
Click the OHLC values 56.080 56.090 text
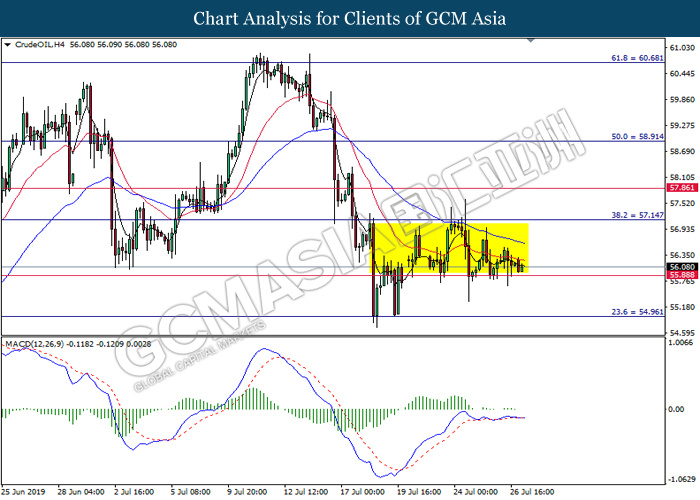[124, 45]
